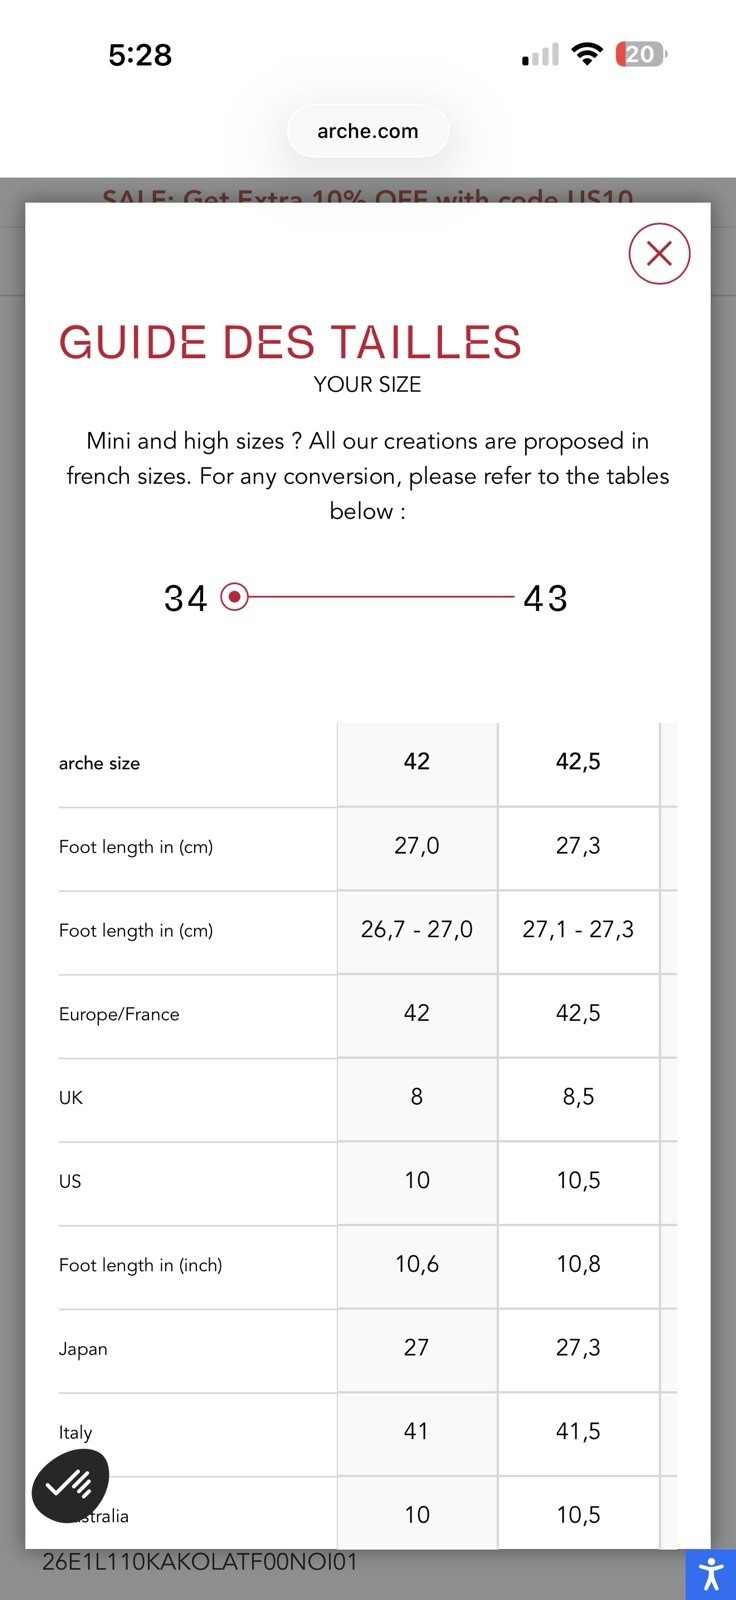
Task: Tap the blue accessibility icon
Action: (710, 1574)
